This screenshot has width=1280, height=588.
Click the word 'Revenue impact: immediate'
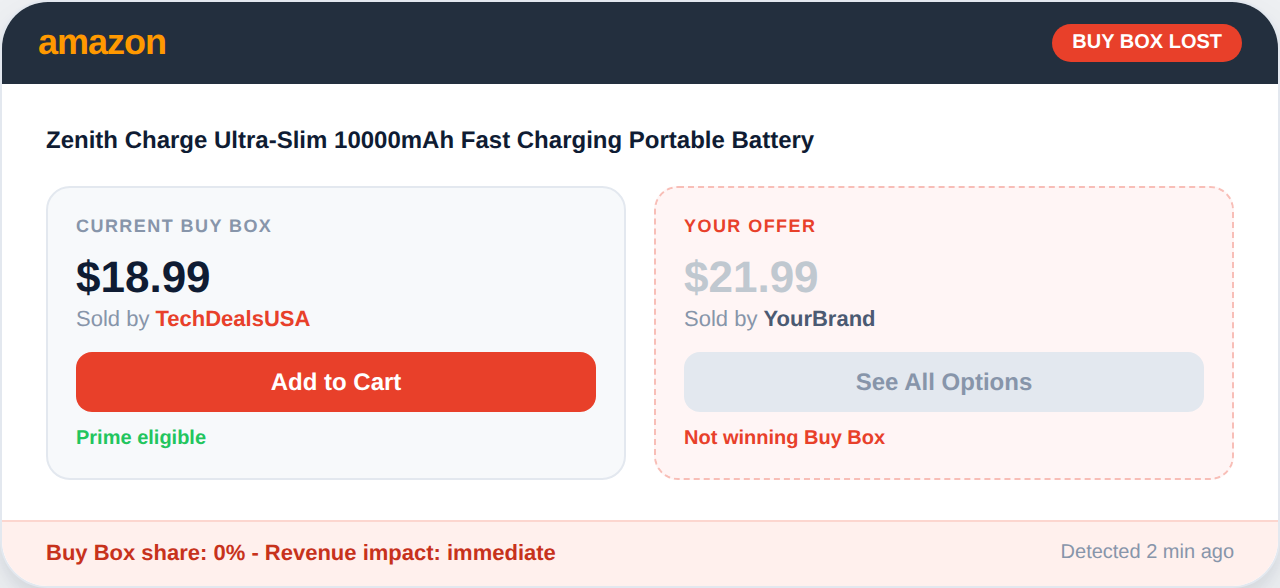coord(410,553)
